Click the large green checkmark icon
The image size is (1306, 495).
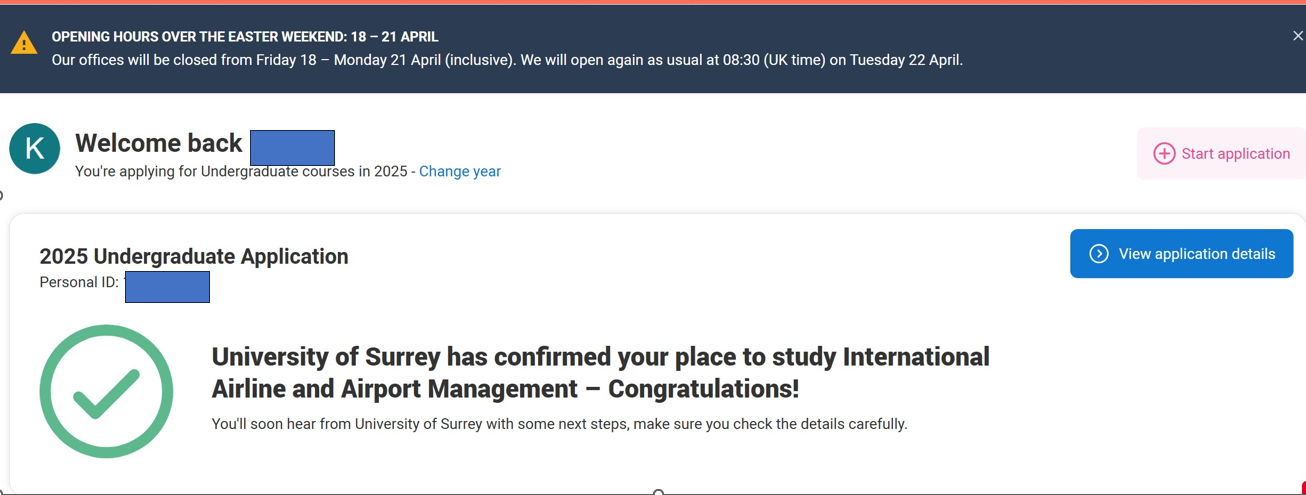(x=106, y=392)
